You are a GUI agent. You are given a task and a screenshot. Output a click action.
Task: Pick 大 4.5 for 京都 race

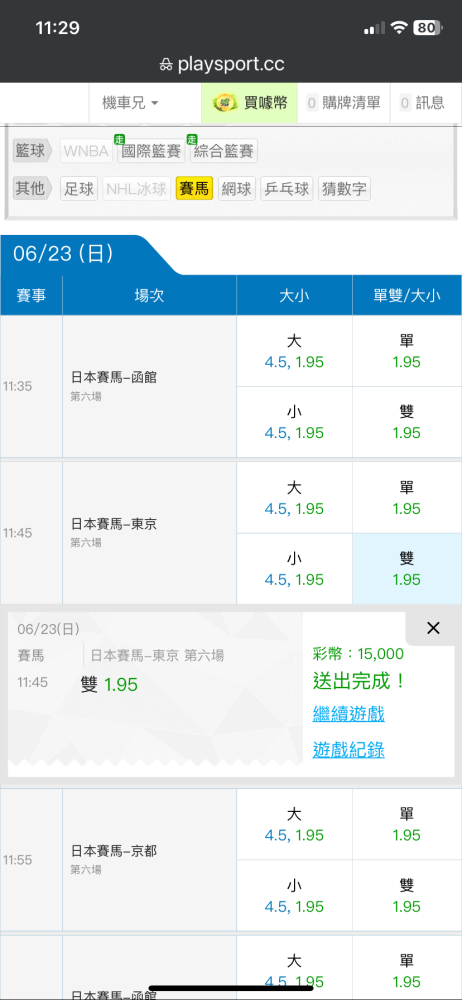tap(294, 824)
